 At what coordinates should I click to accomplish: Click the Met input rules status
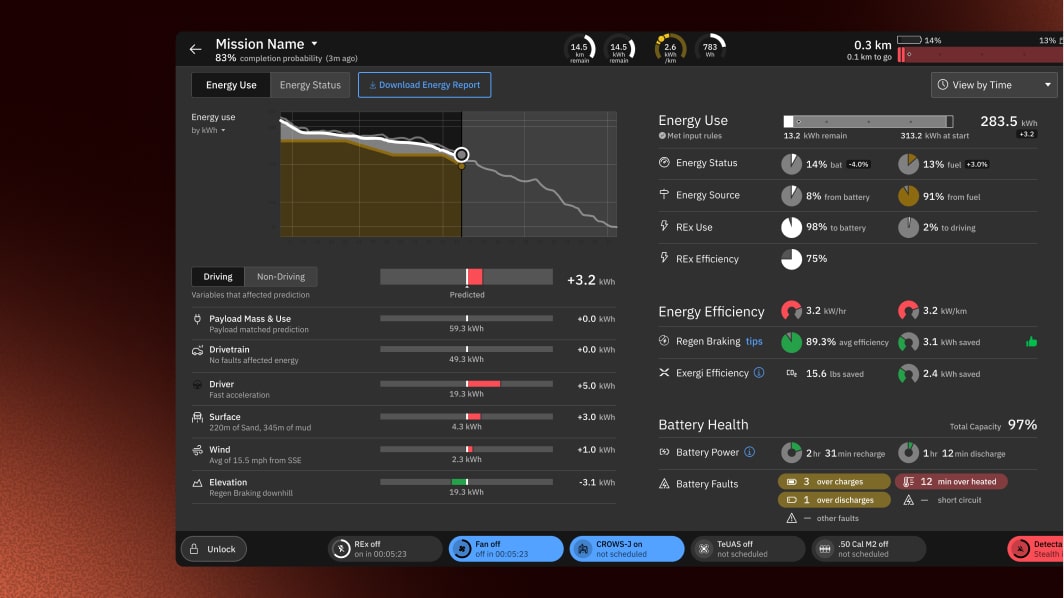[x=690, y=136]
